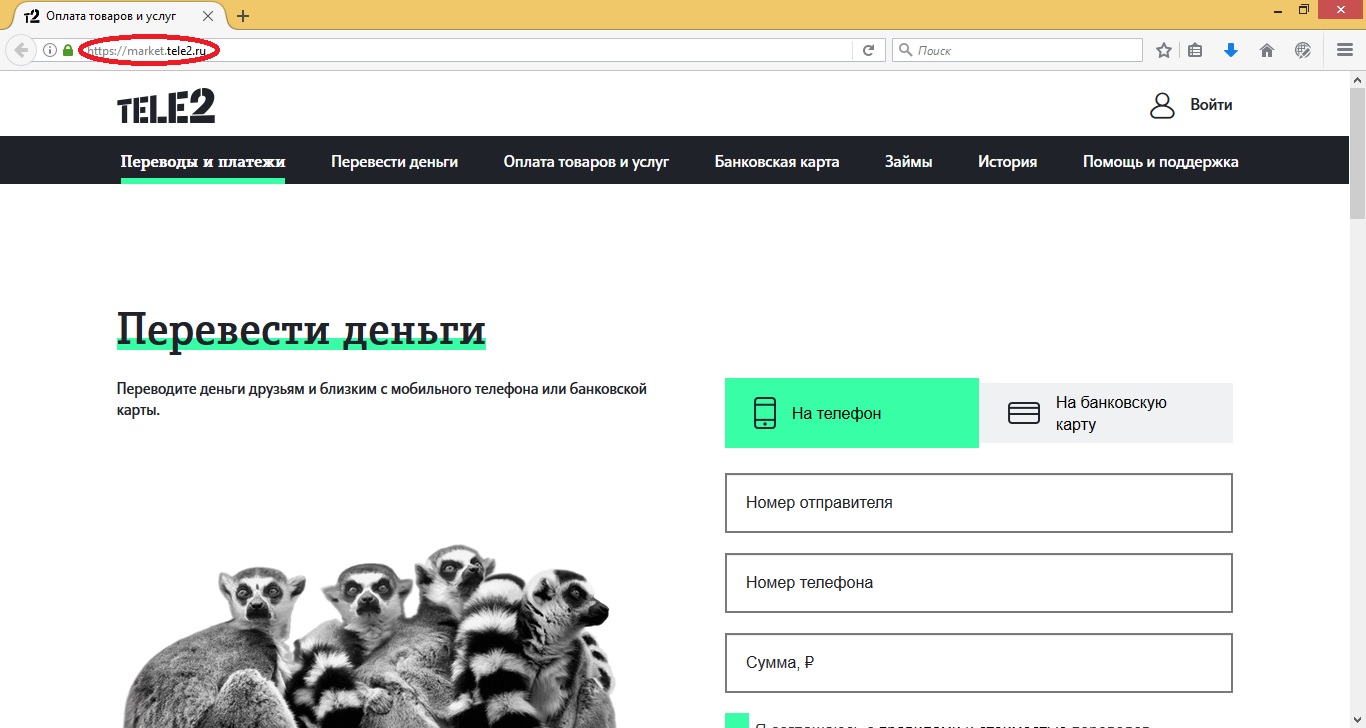This screenshot has width=1366, height=728.
Task: Reload the page with the refresh icon
Action: (869, 50)
